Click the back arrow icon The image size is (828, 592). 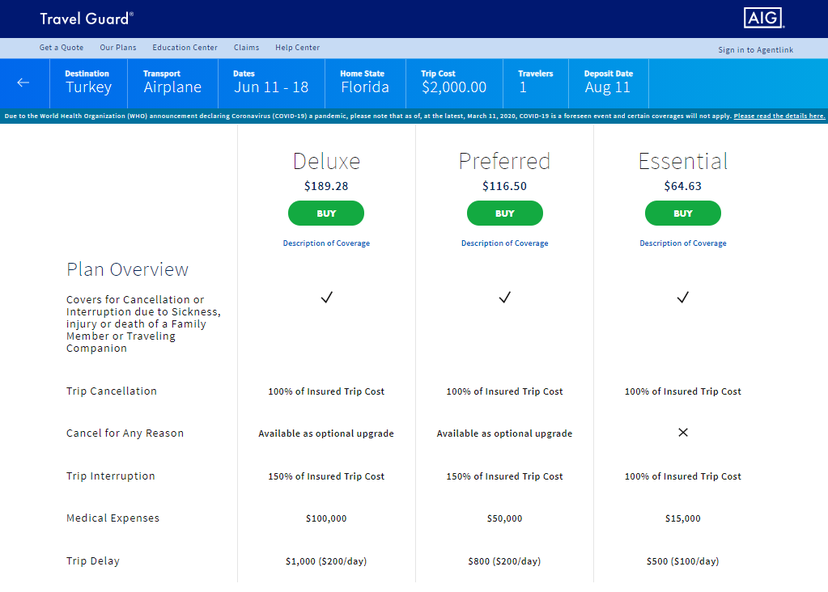(x=23, y=83)
